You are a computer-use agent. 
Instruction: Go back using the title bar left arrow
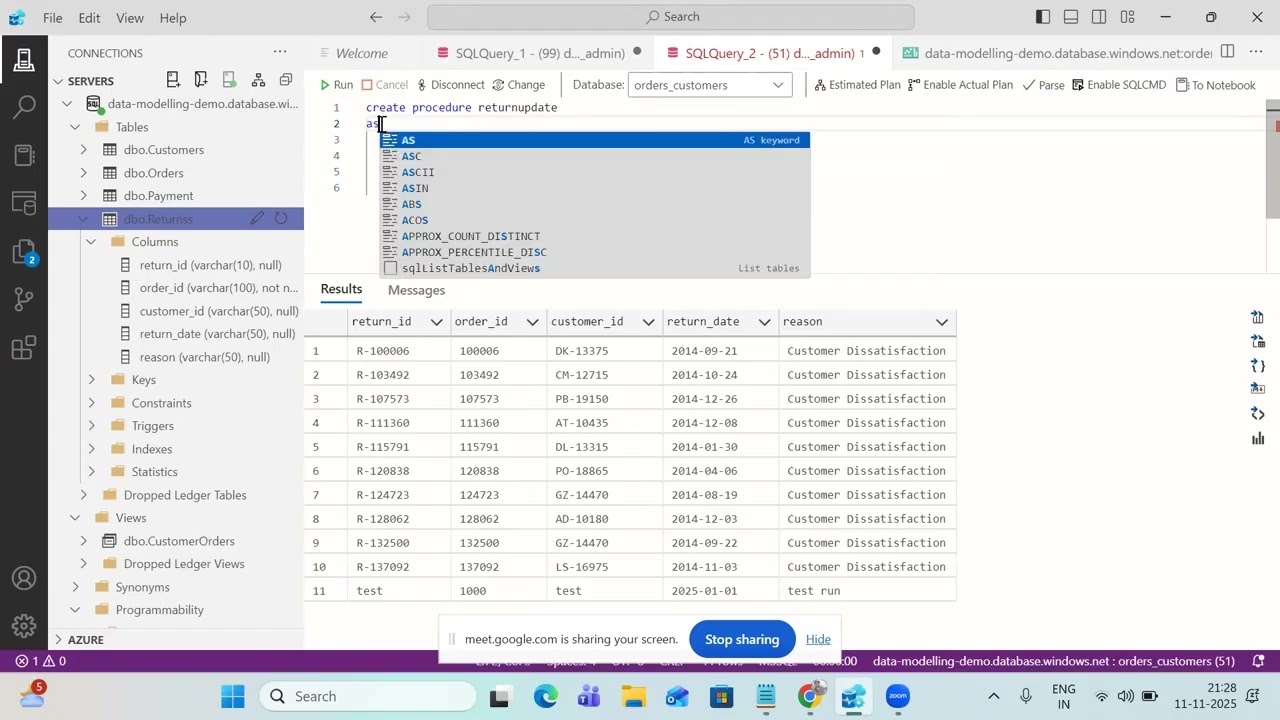(376, 17)
